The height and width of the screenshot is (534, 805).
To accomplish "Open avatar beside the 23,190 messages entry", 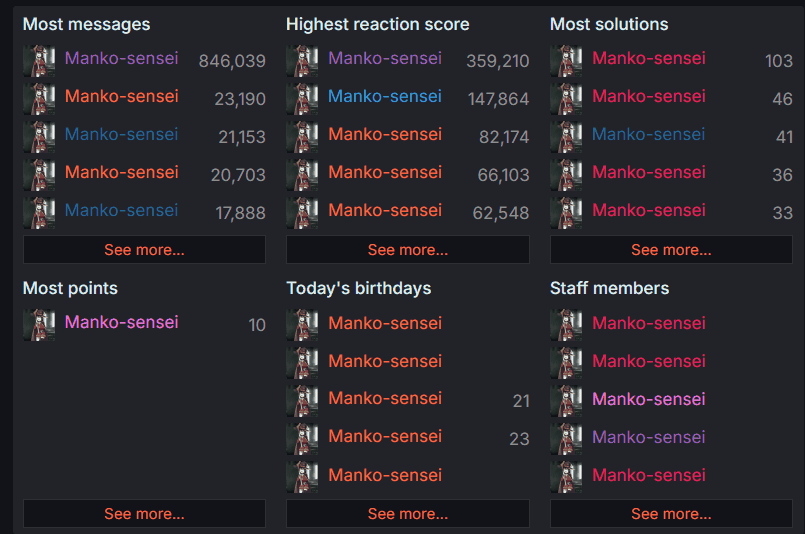I will point(39,99).
